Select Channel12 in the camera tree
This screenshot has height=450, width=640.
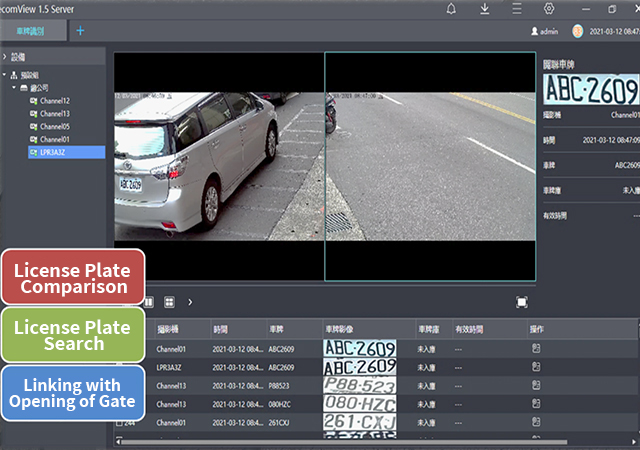pos(55,101)
